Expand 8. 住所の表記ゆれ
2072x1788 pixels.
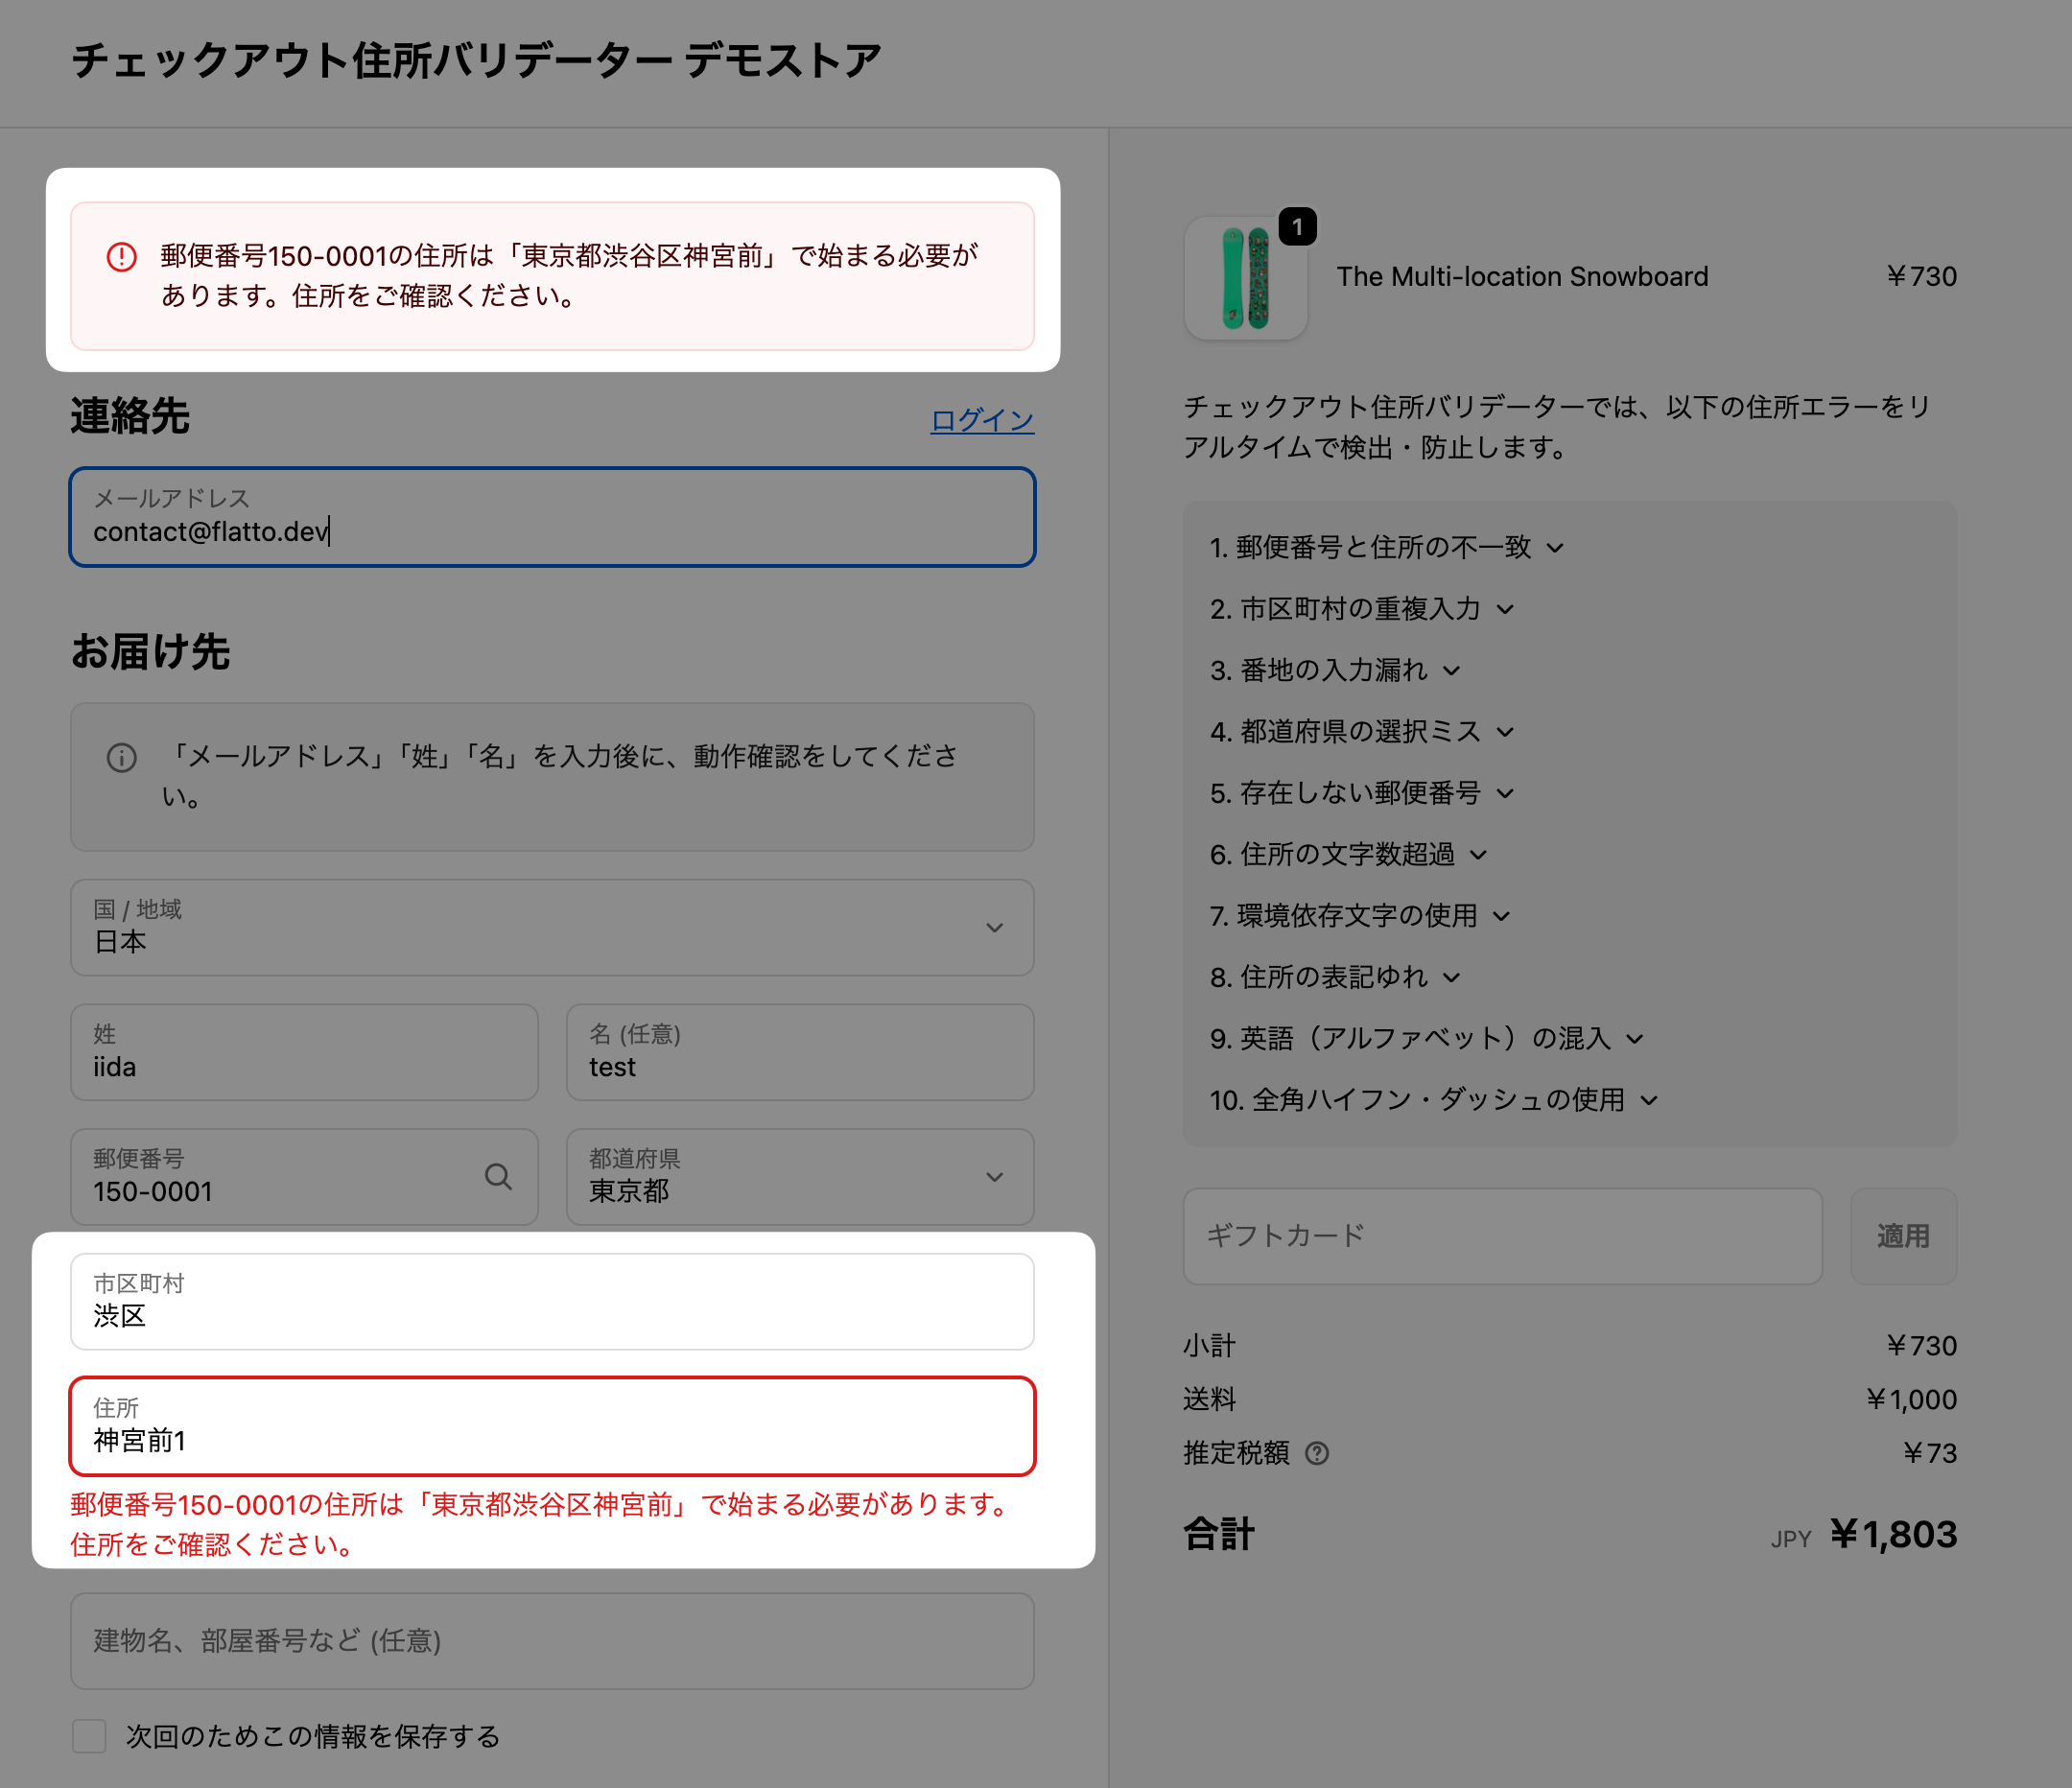click(x=1335, y=977)
